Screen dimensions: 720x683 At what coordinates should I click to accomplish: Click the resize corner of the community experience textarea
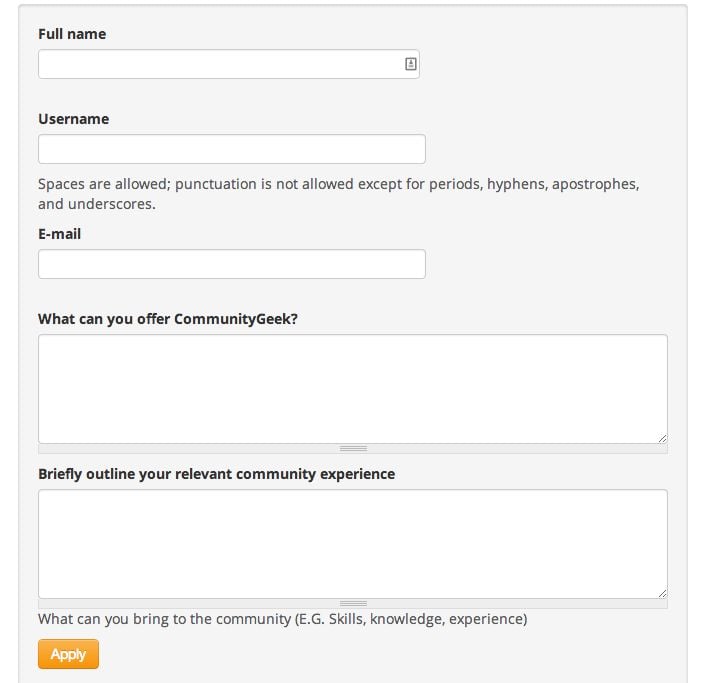(x=662, y=593)
